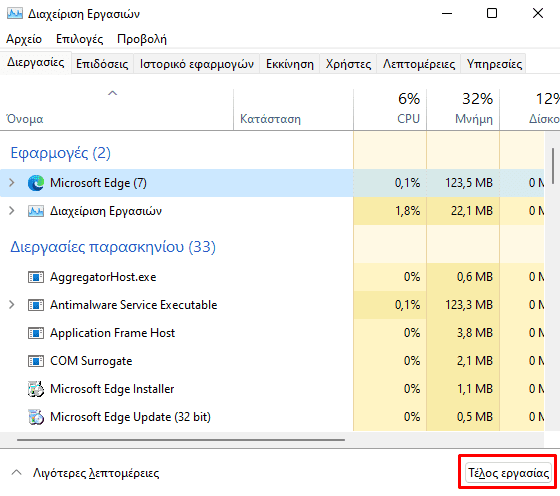Viewport: 560px width, 496px height.
Task: Select the COM Surrogate row name
Action: [91, 361]
